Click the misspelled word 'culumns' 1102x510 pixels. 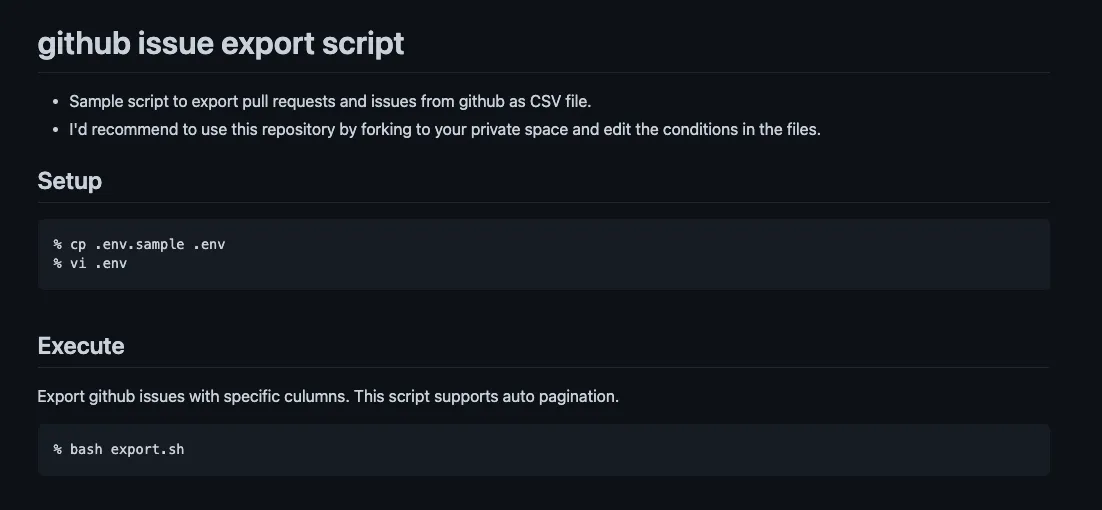320,396
